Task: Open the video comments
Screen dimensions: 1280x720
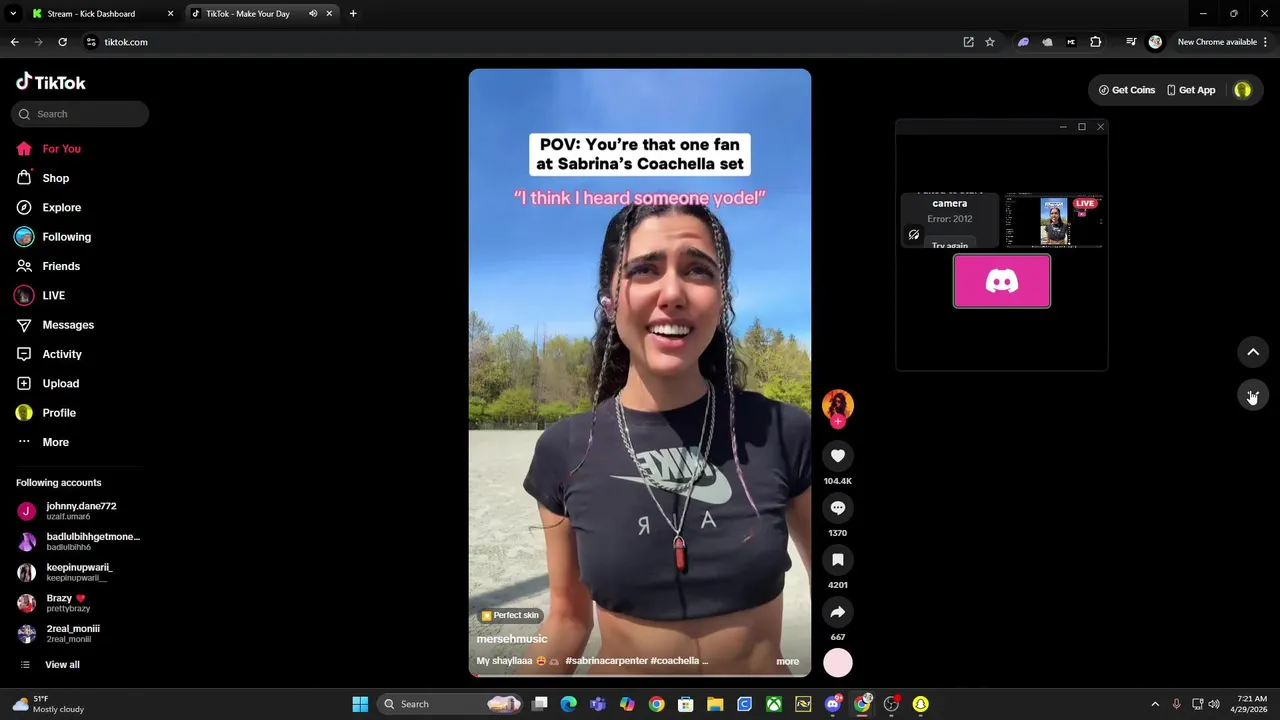Action: tap(838, 508)
